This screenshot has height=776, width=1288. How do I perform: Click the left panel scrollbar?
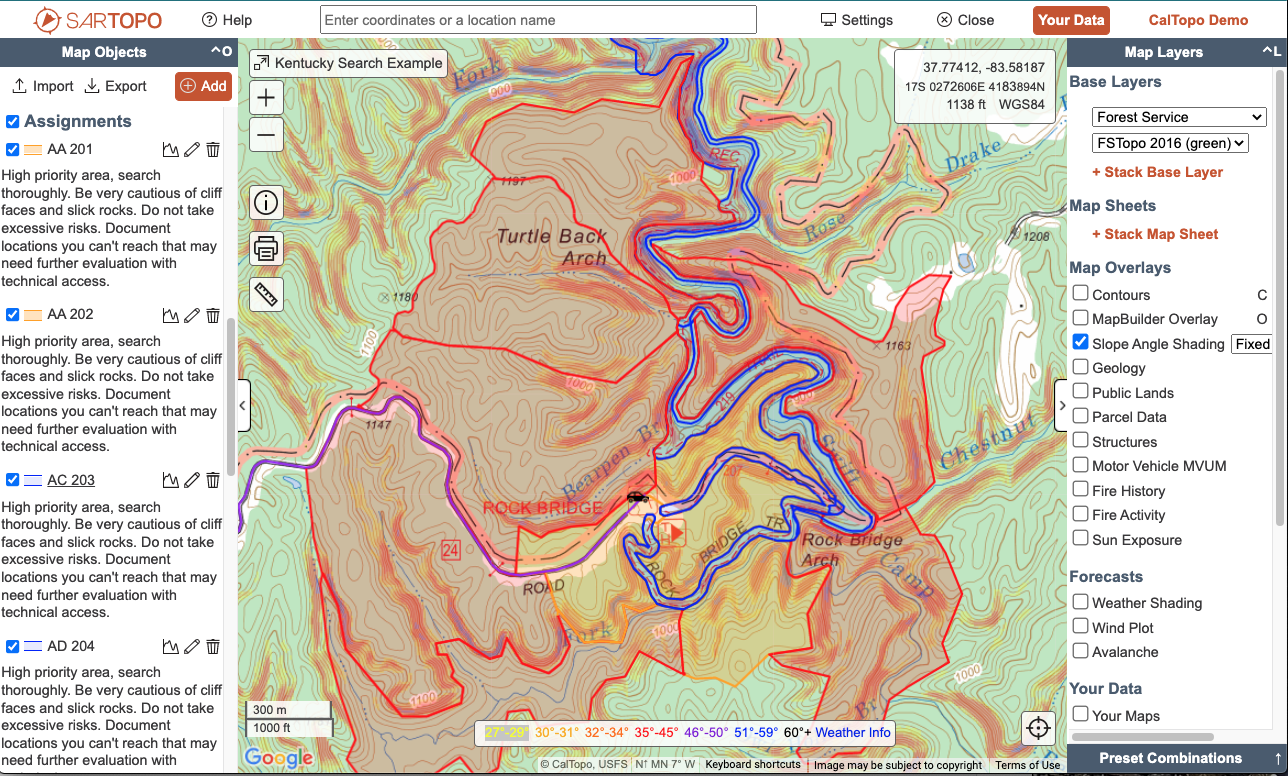tap(231, 396)
